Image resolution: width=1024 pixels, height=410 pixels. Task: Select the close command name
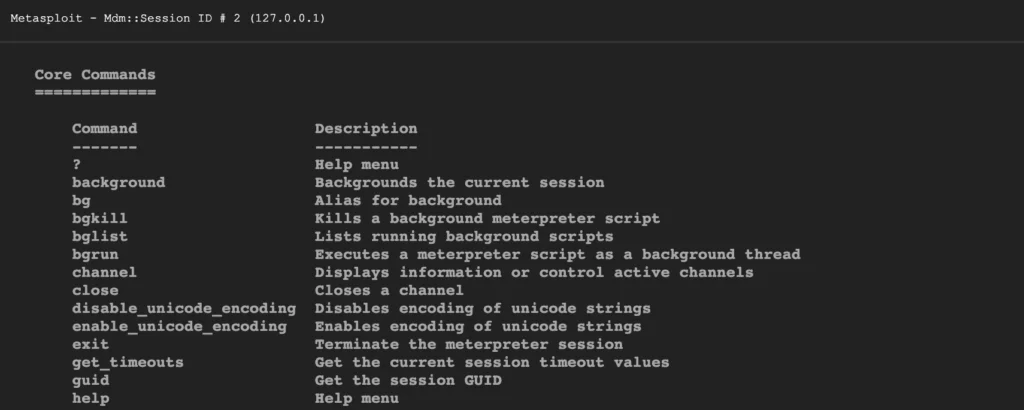coord(95,291)
